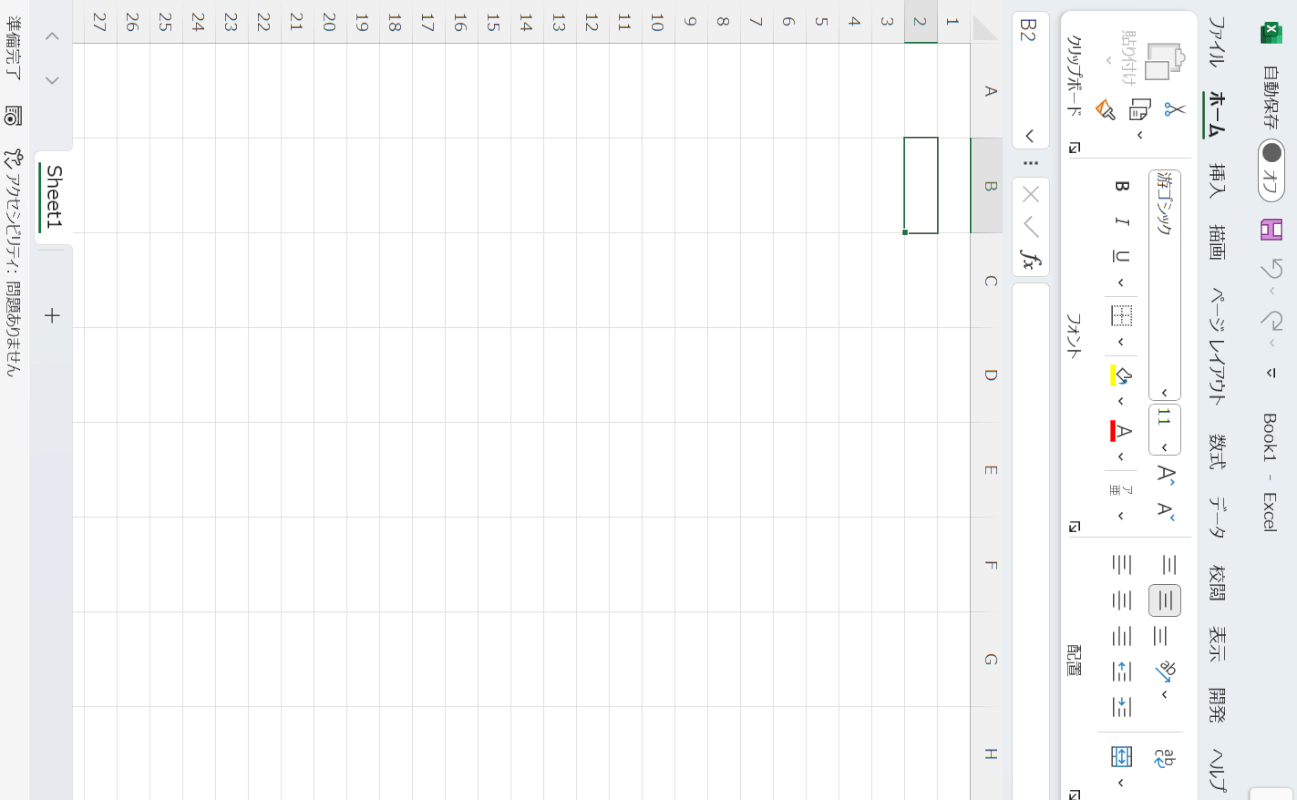Screen dimensions: 1297x800
Task: Redo the last undone action
Action: click(1271, 321)
